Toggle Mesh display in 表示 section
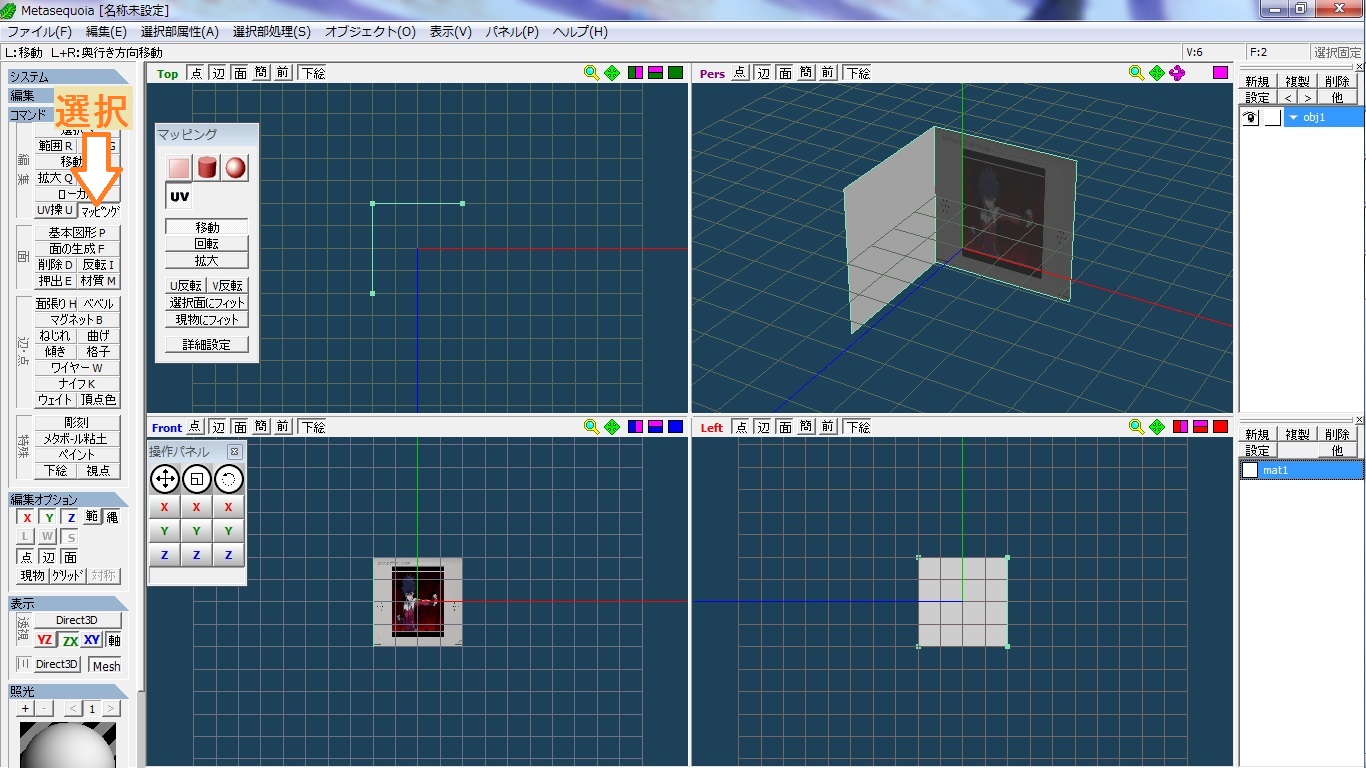1366x768 pixels. (x=106, y=666)
